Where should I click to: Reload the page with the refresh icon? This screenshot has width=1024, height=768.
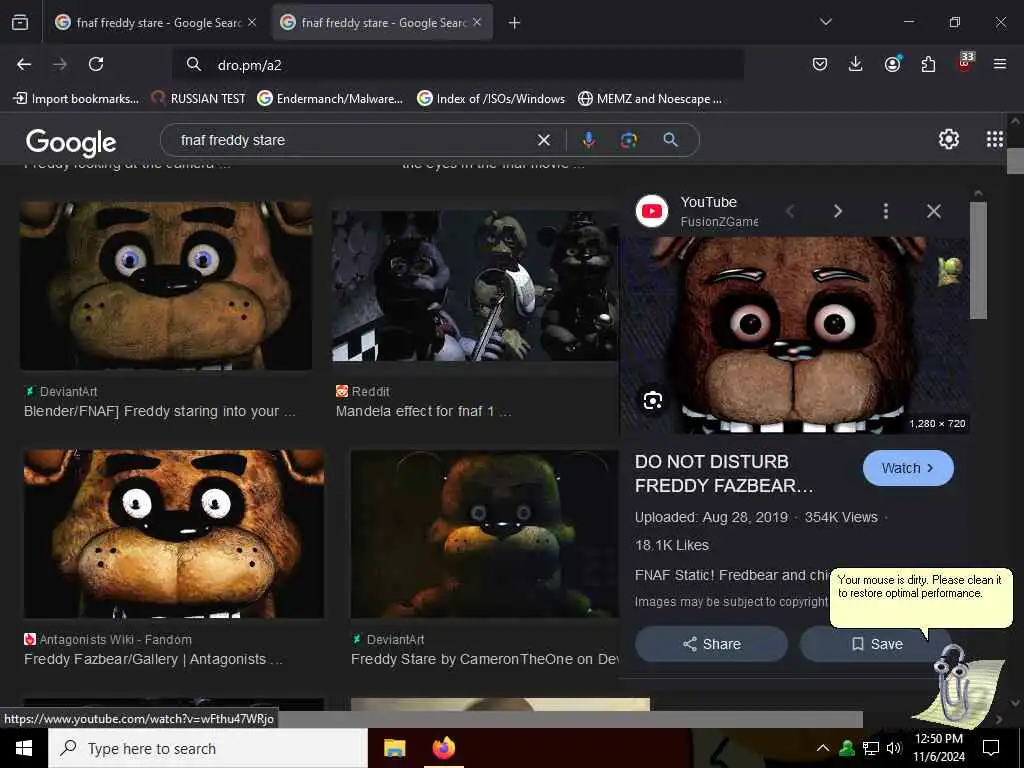(96, 64)
